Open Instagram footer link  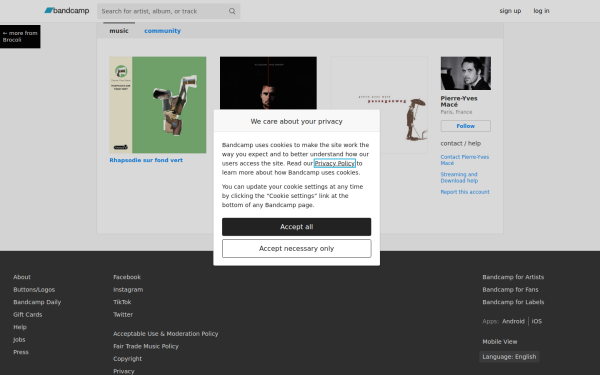[128, 290]
